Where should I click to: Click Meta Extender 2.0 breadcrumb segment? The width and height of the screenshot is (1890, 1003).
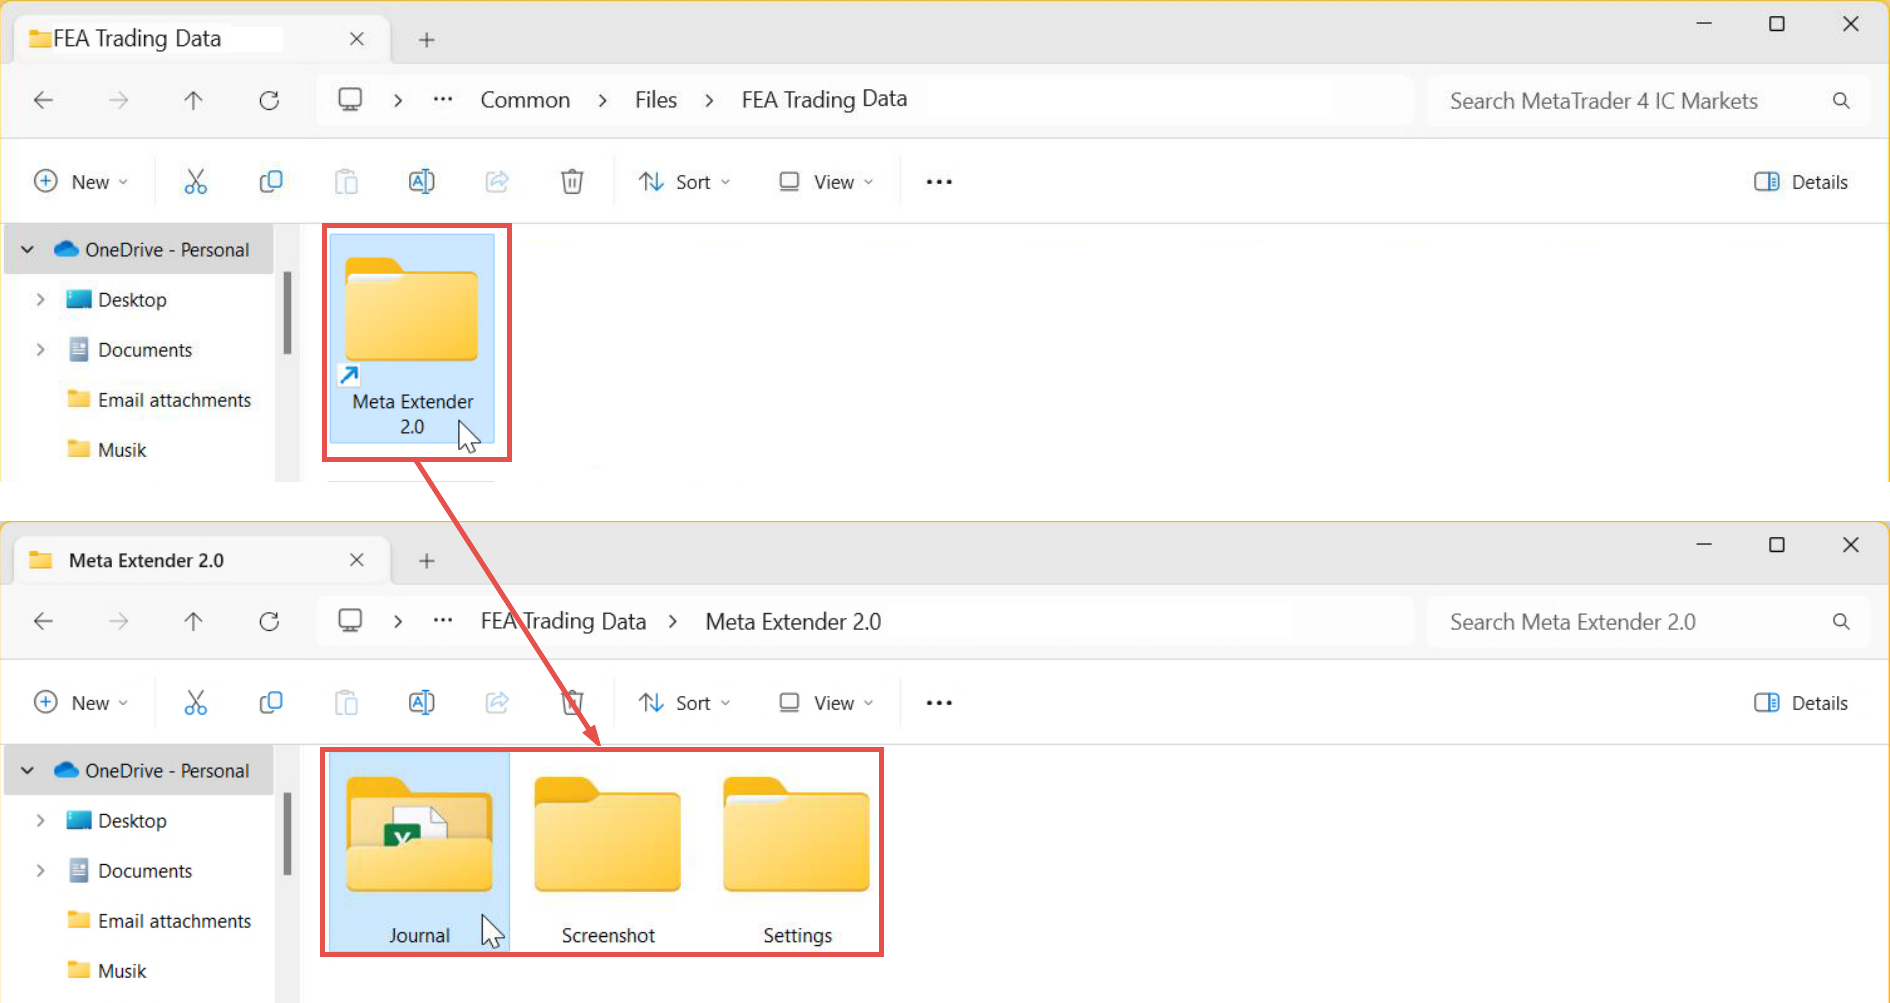point(793,621)
